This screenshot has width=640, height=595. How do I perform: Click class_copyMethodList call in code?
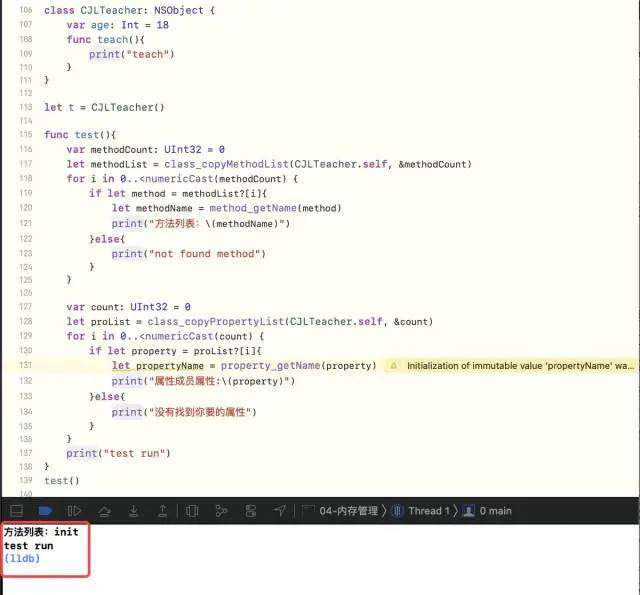click(227, 164)
